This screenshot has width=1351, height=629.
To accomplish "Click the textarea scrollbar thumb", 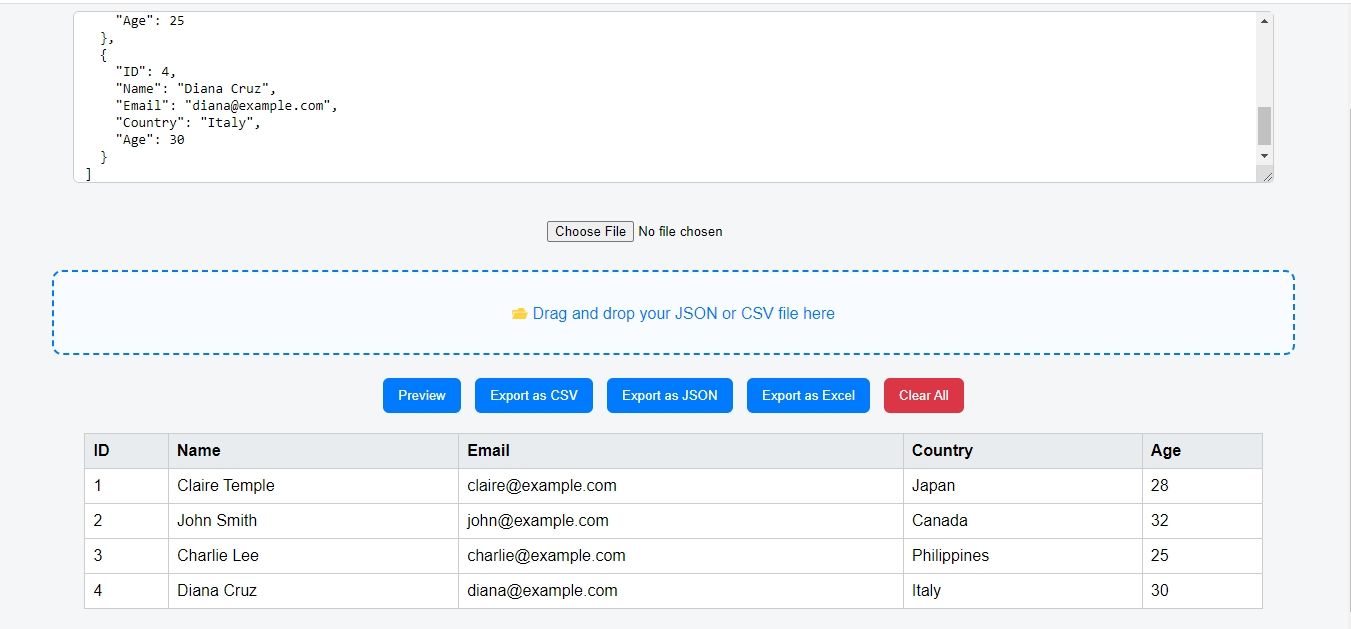I will coord(1264,126).
